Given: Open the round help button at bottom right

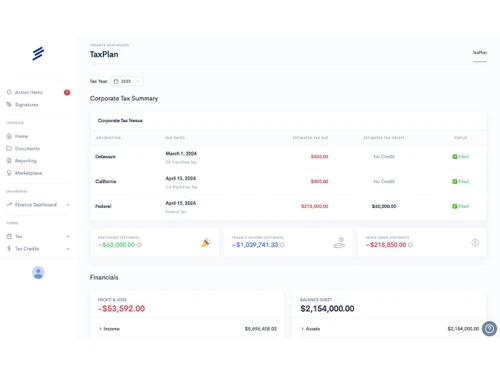Looking at the screenshot, I should (489, 329).
